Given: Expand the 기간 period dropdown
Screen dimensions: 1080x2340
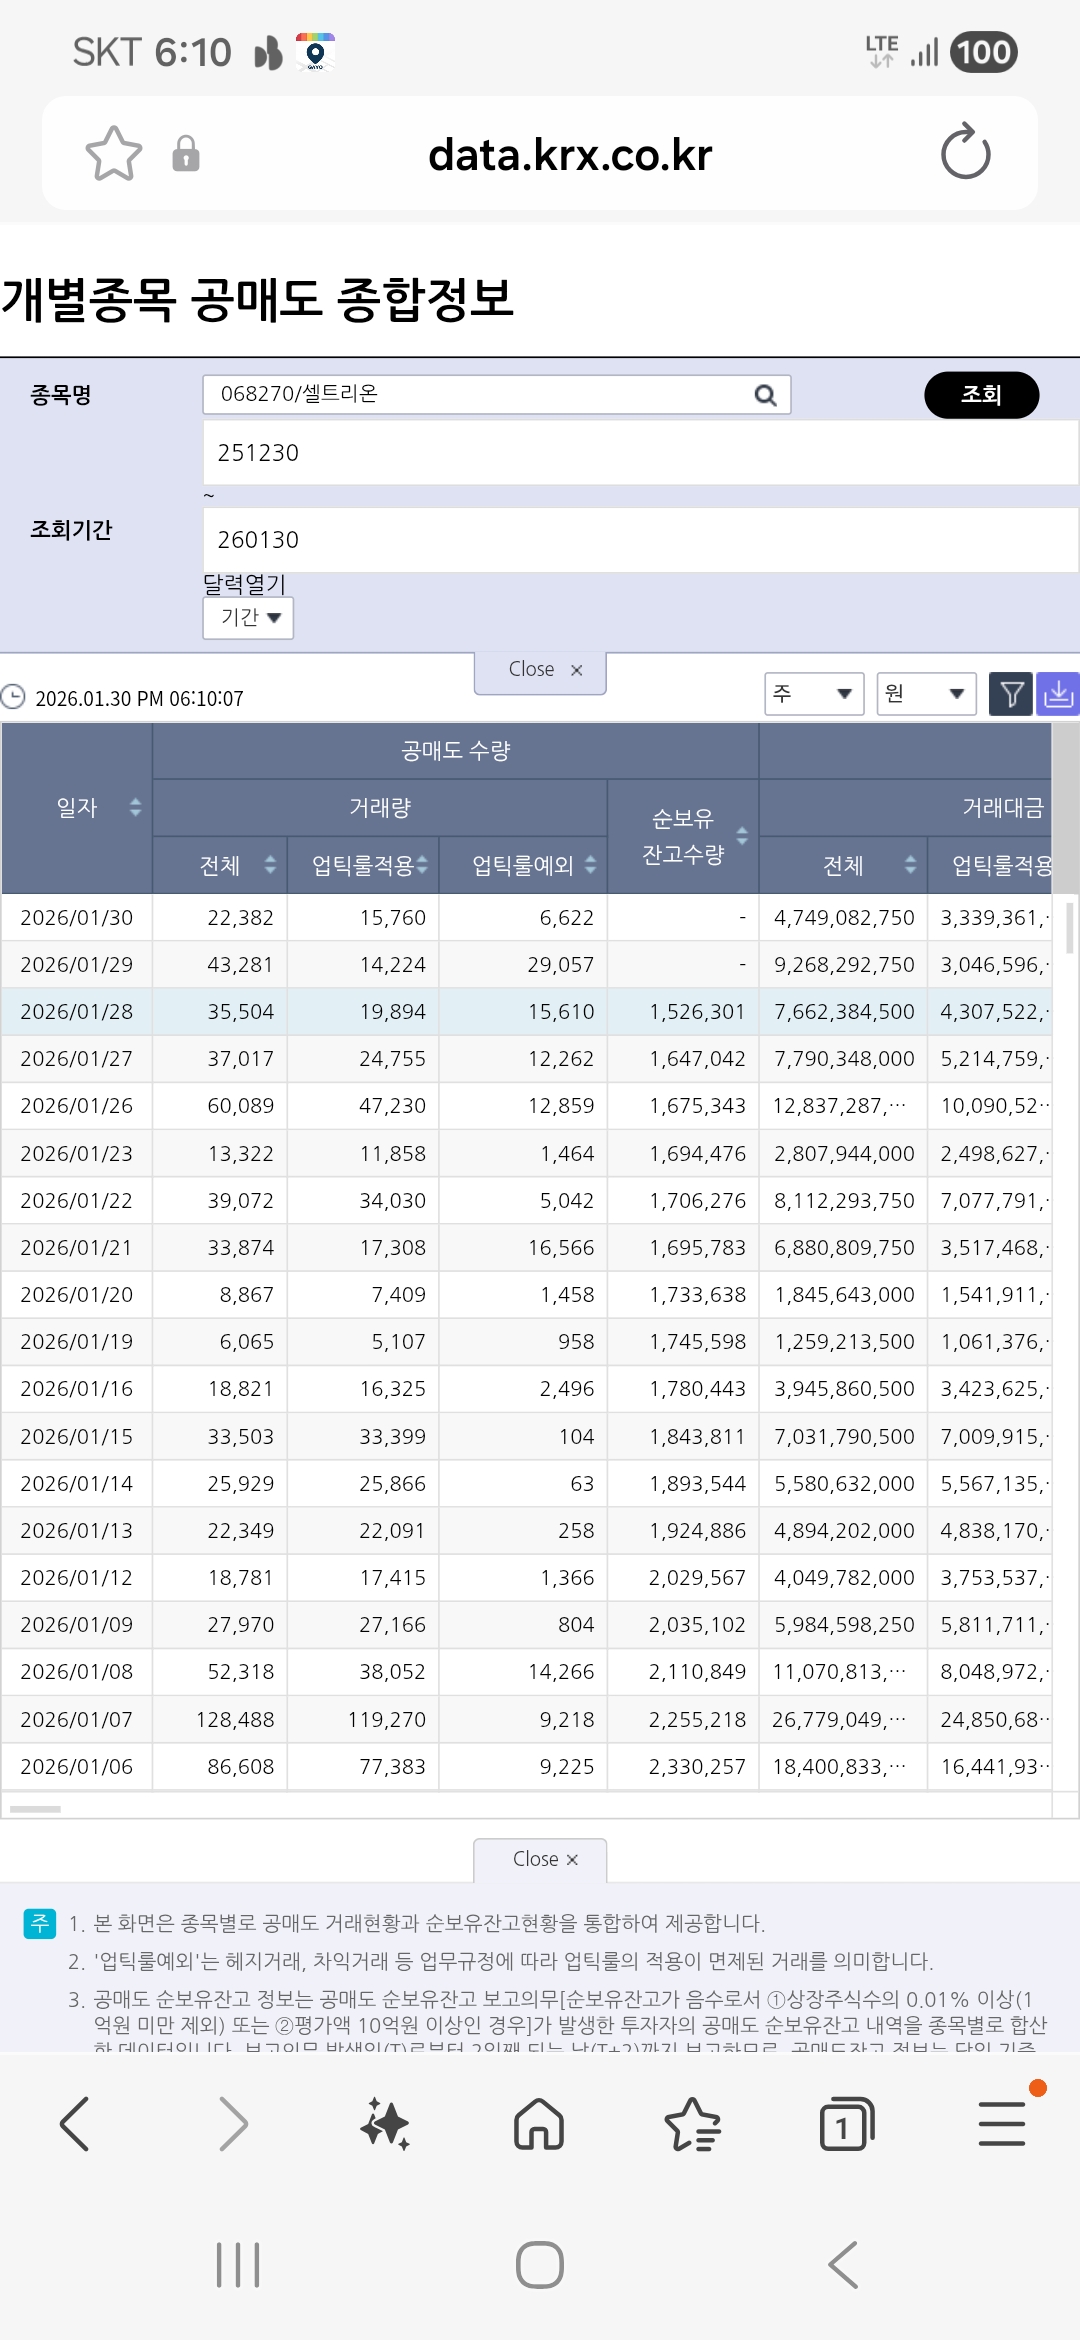Looking at the screenshot, I should 248,617.
